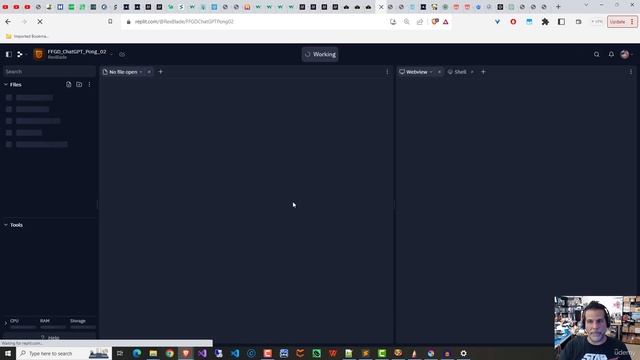
Task: Click the Brave Shields lion icon
Action: [x=435, y=22]
